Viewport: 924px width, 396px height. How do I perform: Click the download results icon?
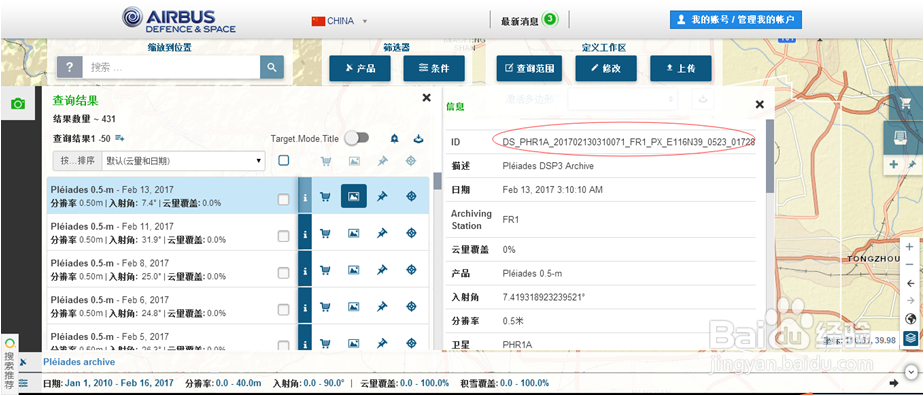pos(418,138)
